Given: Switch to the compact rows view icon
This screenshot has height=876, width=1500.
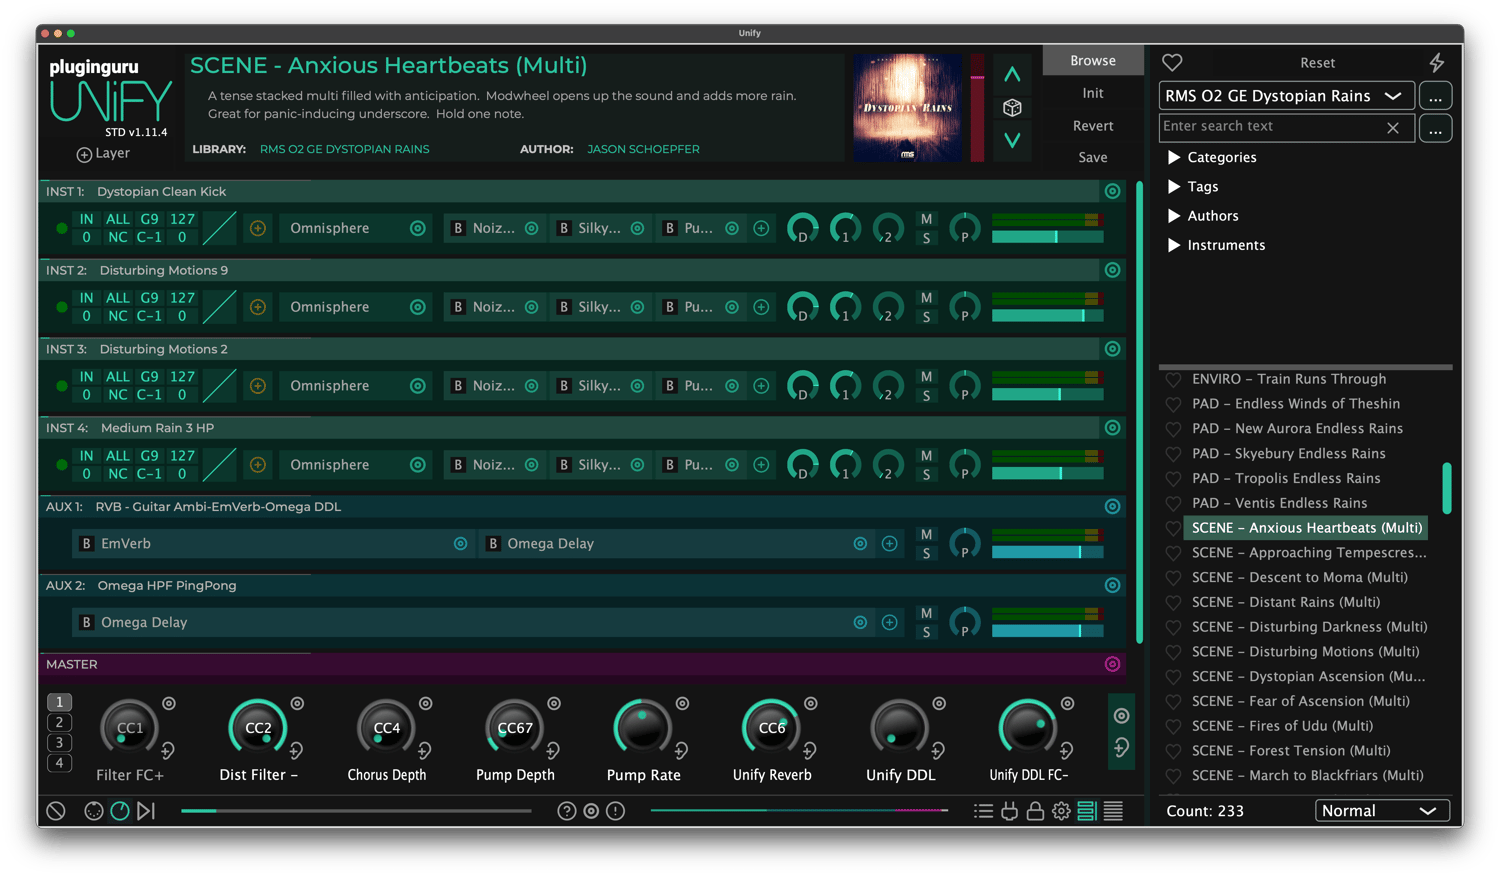Looking at the screenshot, I should 1113,811.
